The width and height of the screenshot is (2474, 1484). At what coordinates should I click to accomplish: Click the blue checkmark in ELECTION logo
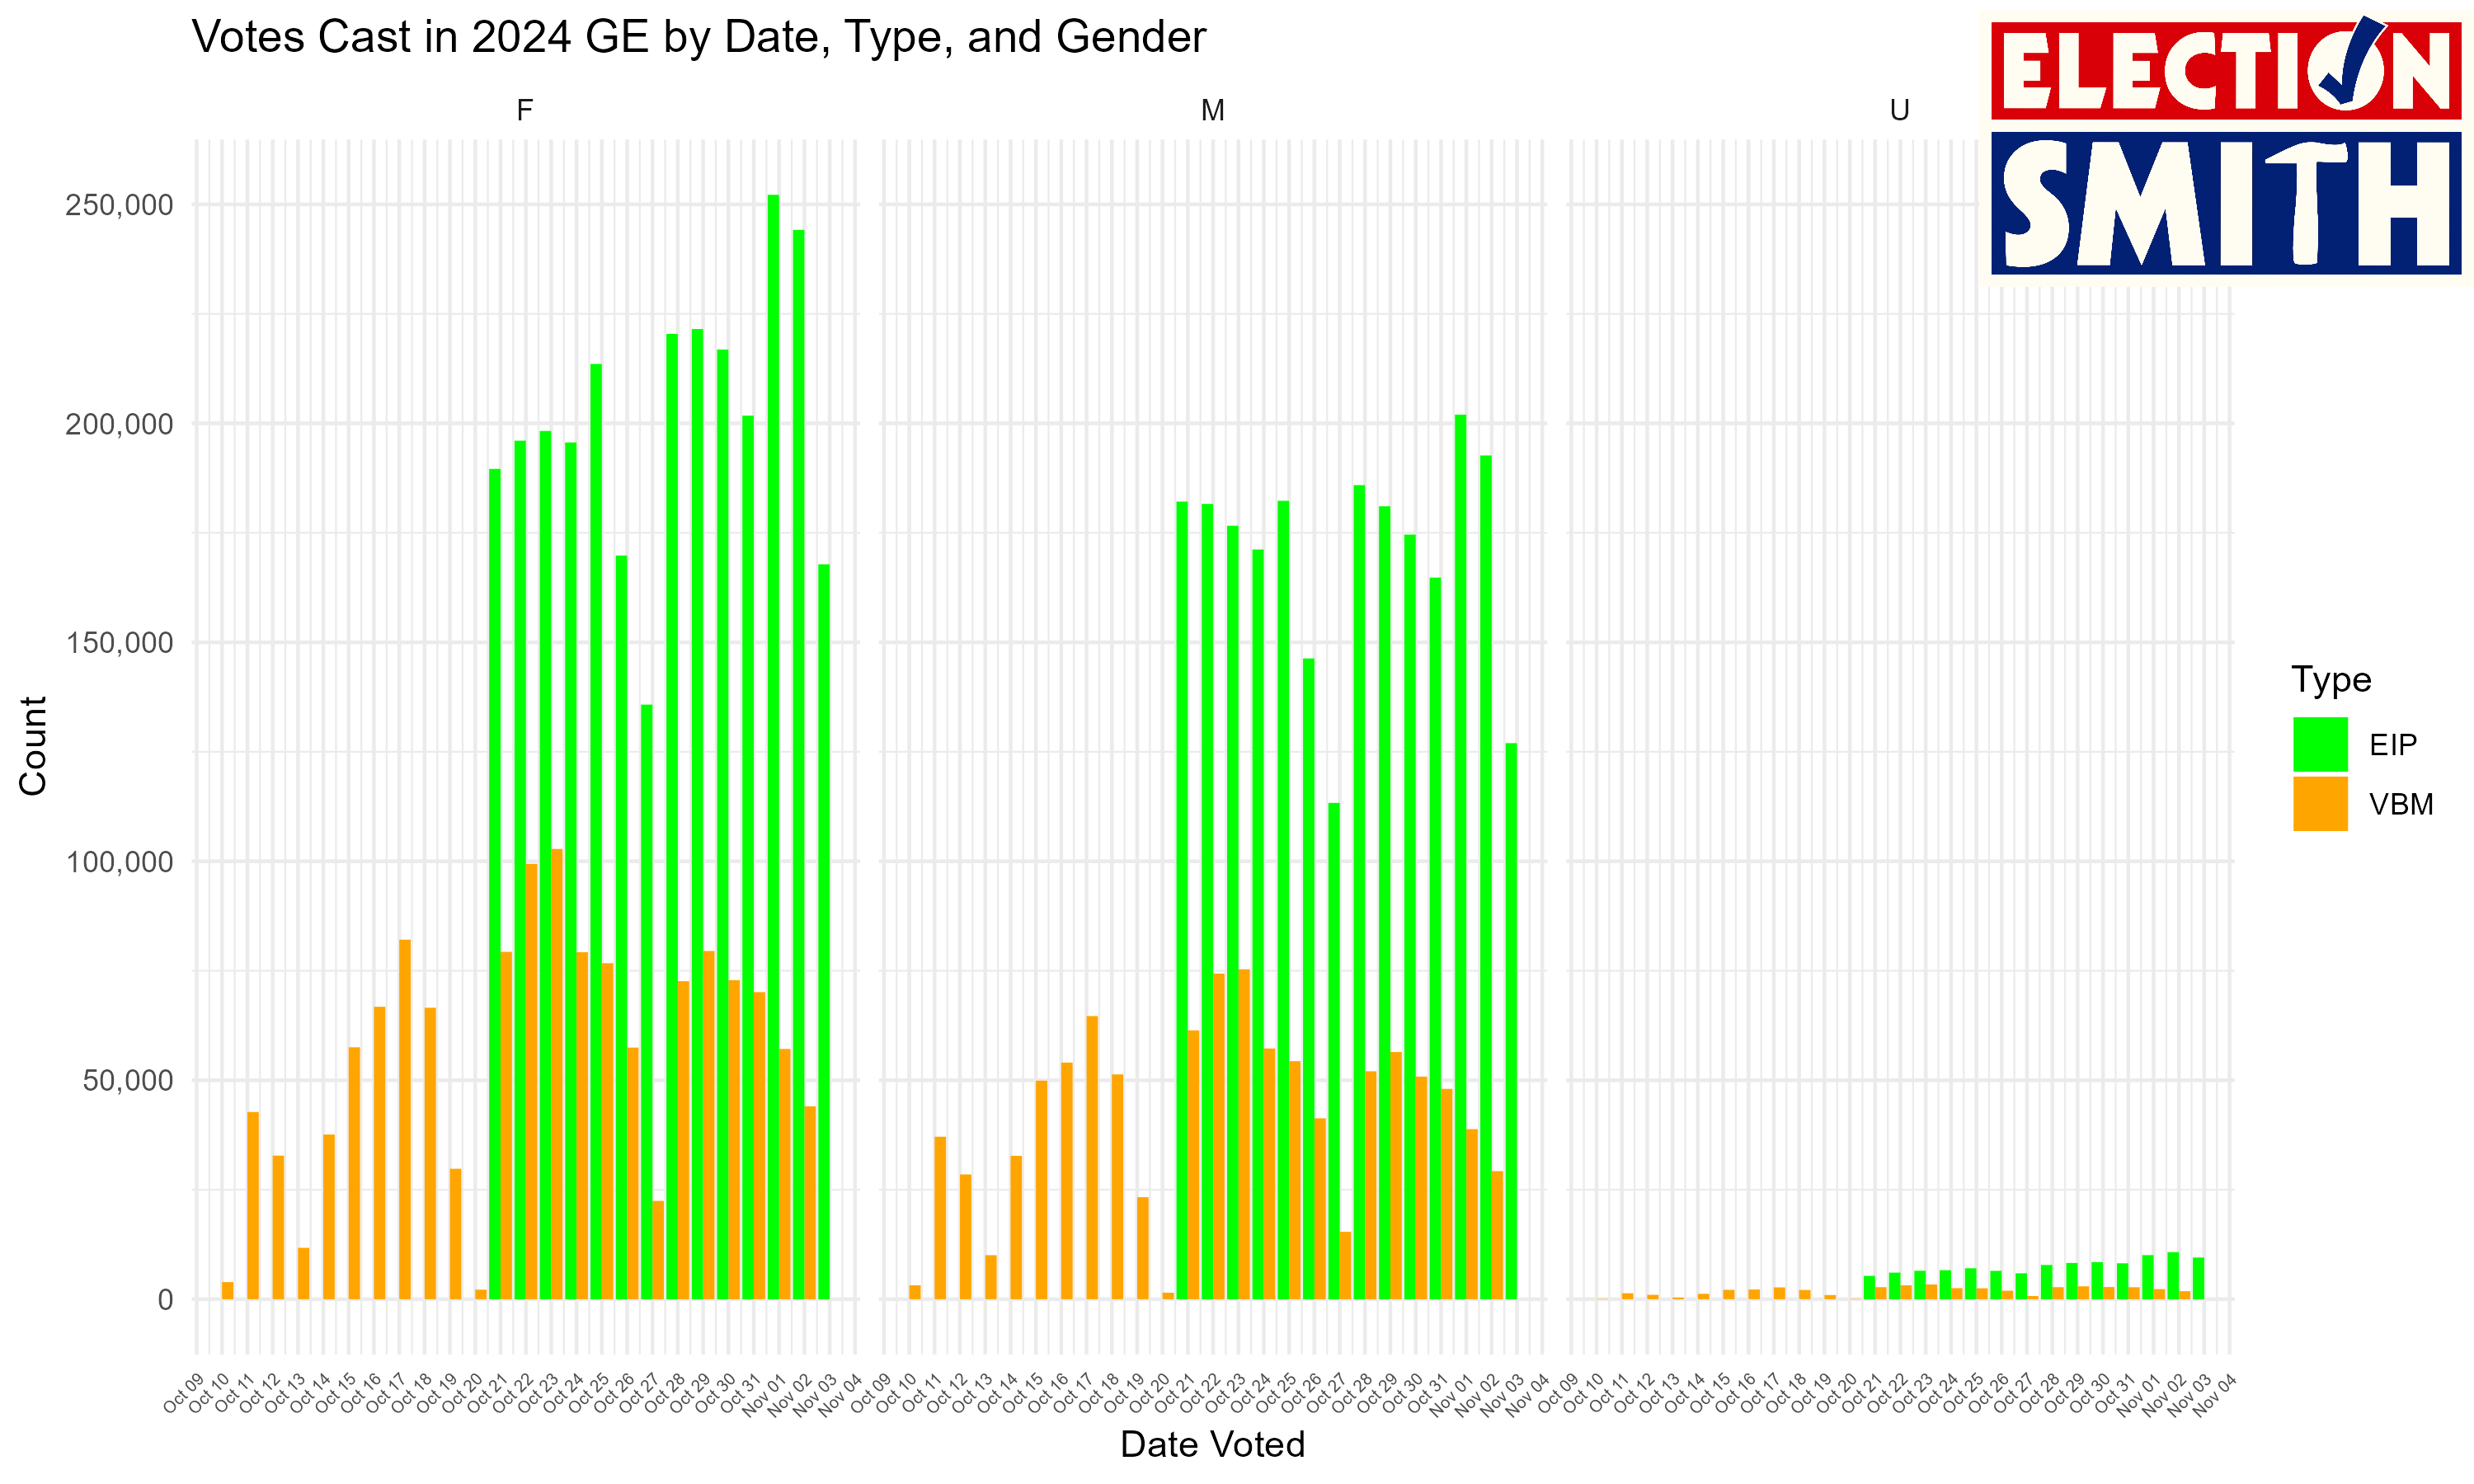pyautogui.click(x=2352, y=62)
